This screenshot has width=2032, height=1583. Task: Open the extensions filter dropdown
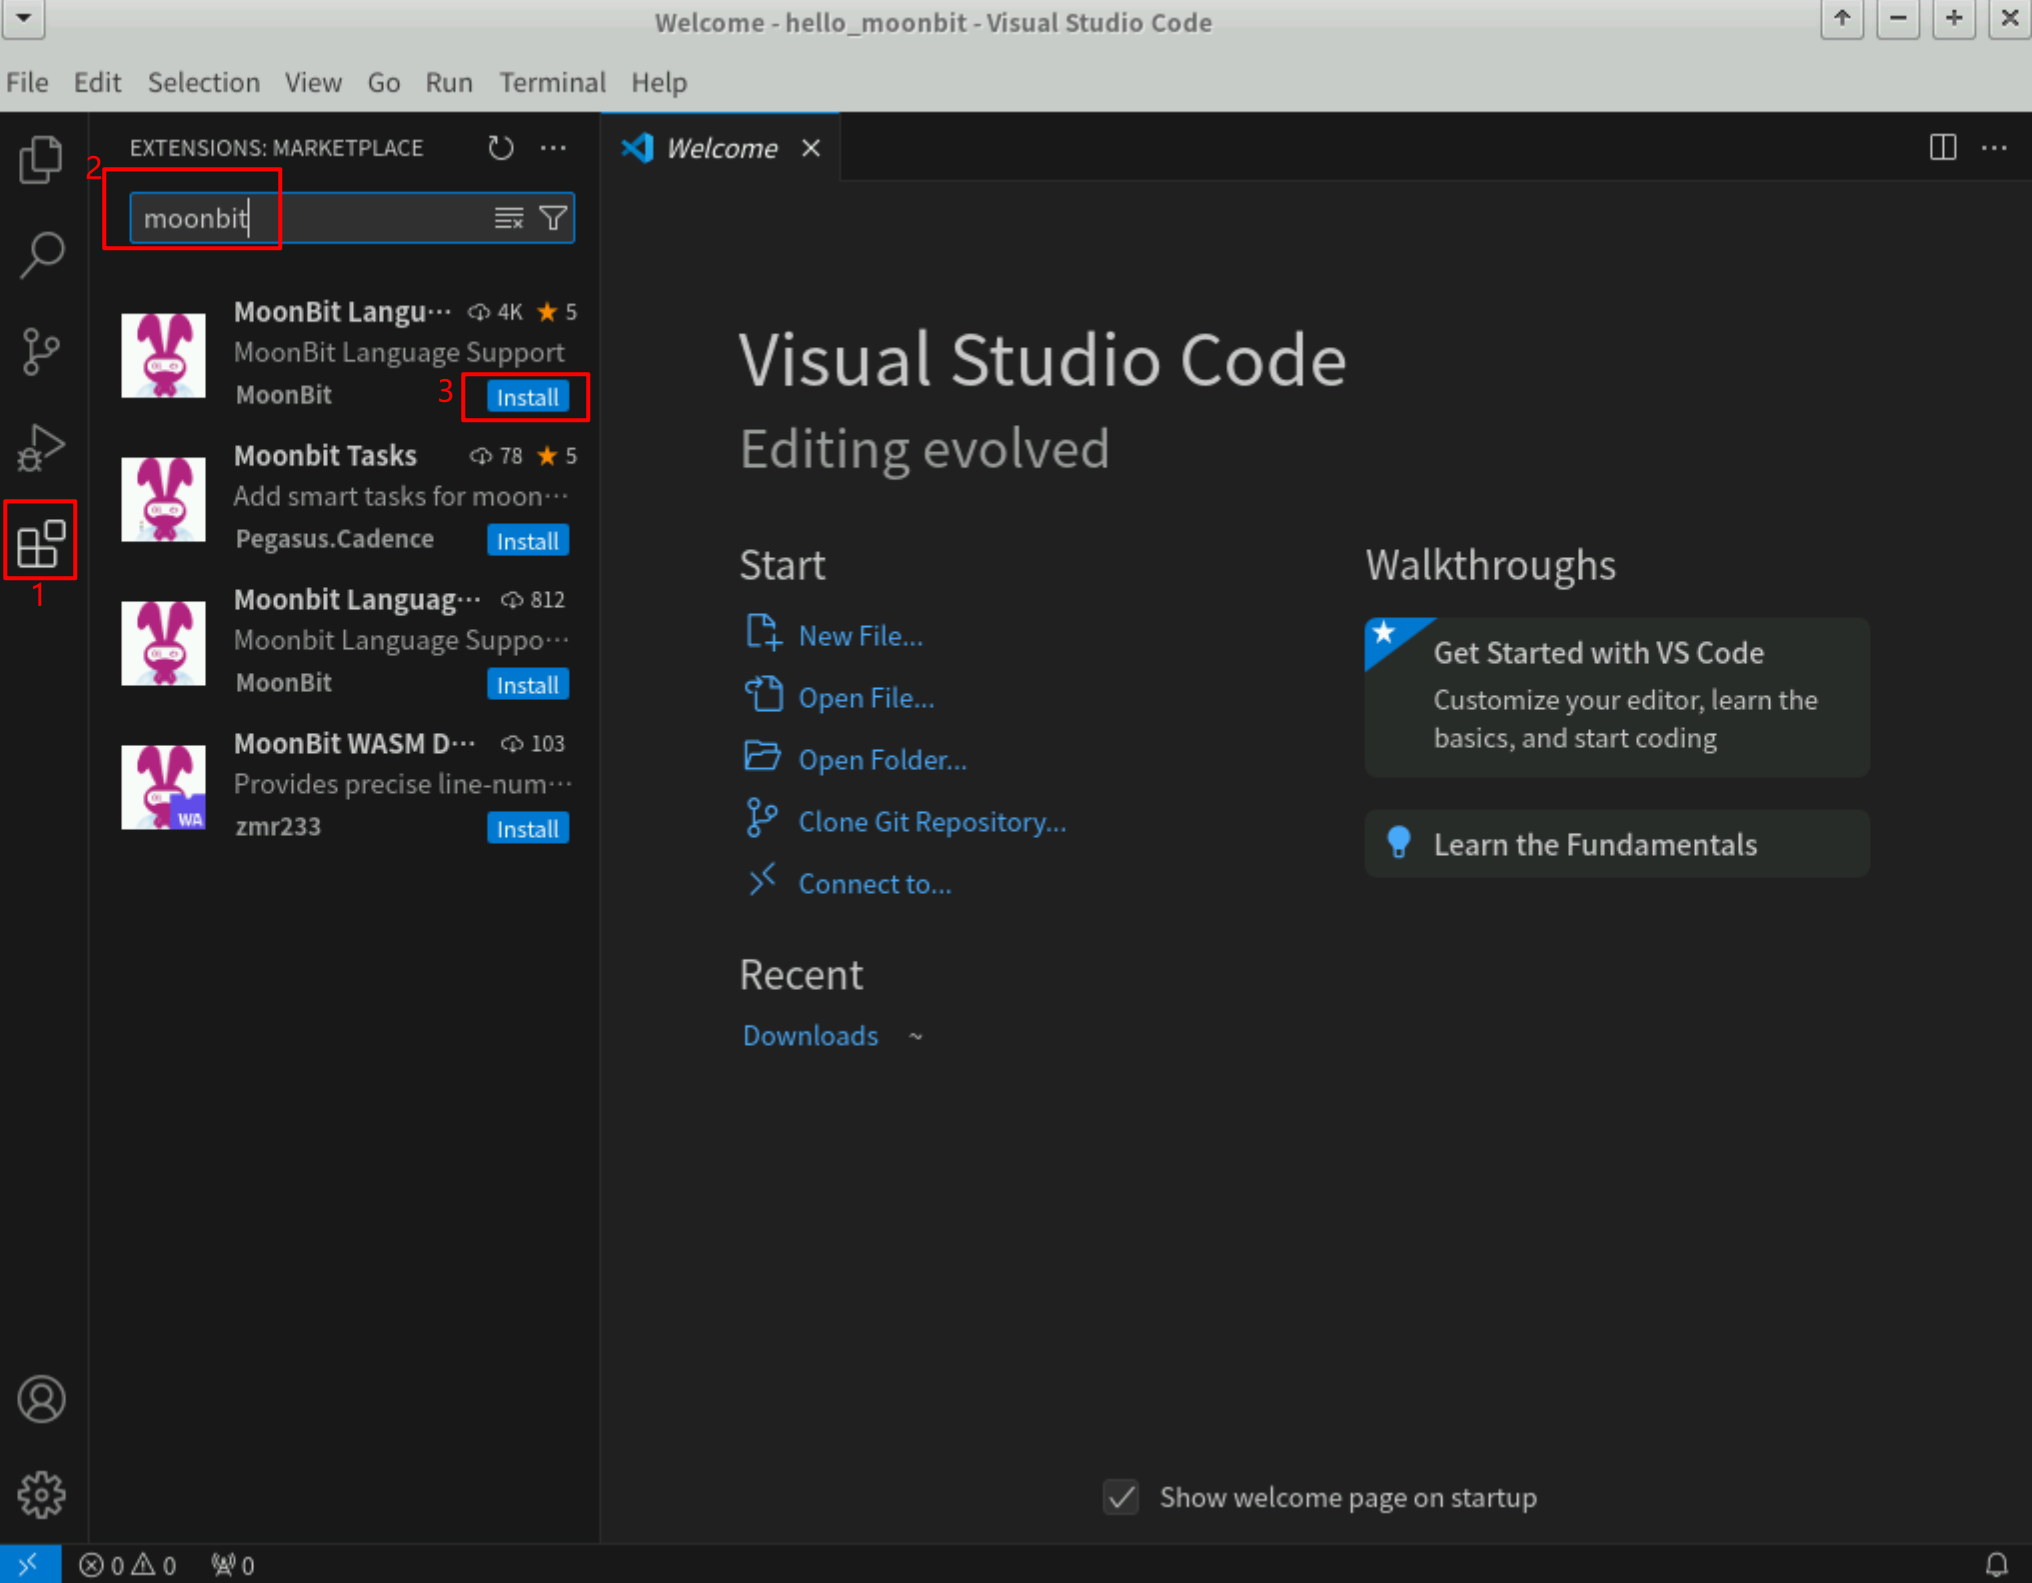pyautogui.click(x=553, y=218)
